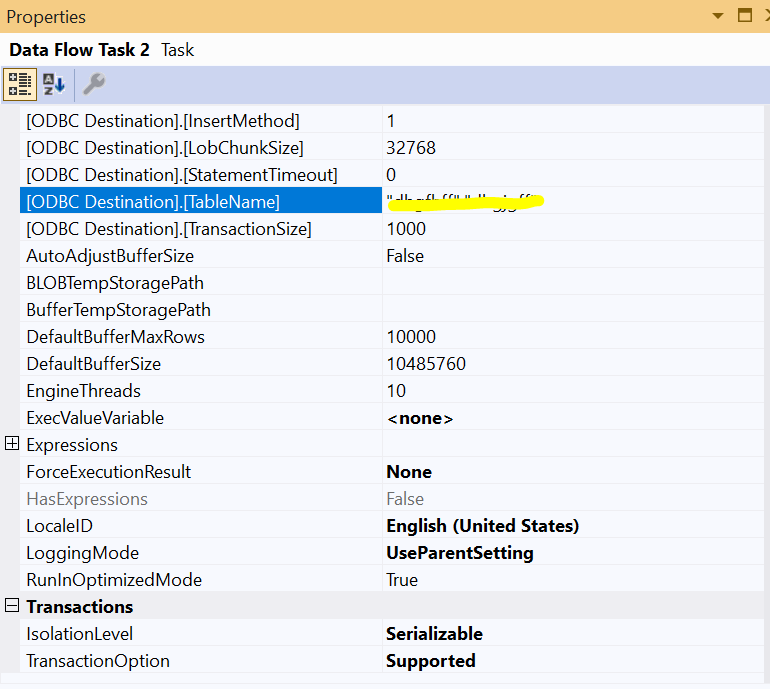Edit DefaultBufferSize value 10485760
This screenshot has width=770, height=689.
(x=573, y=364)
